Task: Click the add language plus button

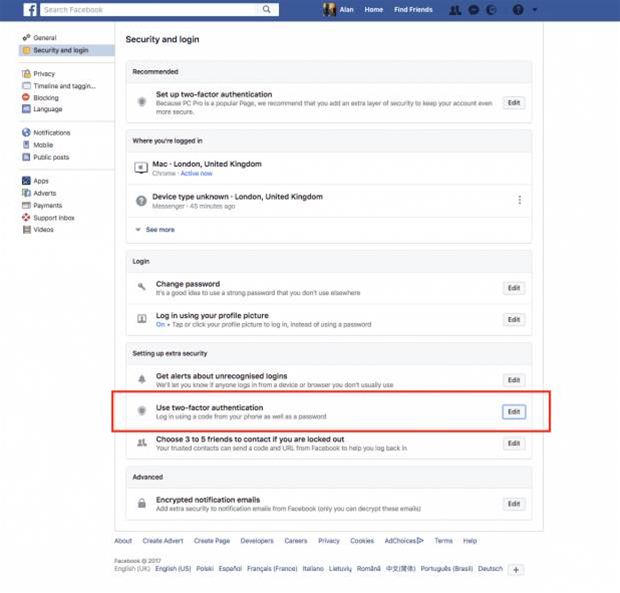Action: coord(515,569)
